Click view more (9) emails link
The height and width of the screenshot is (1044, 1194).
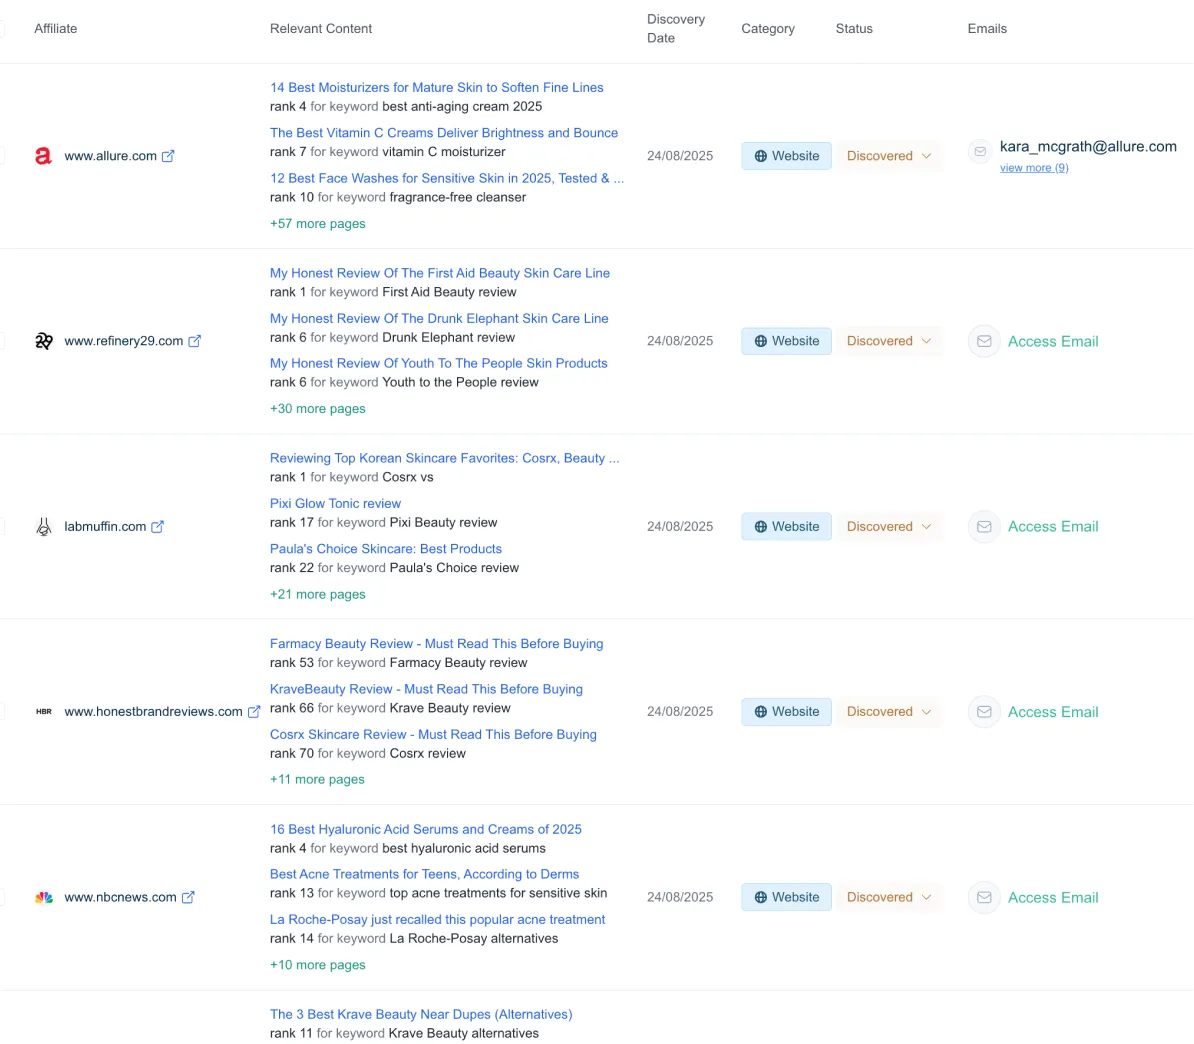tap(1034, 168)
